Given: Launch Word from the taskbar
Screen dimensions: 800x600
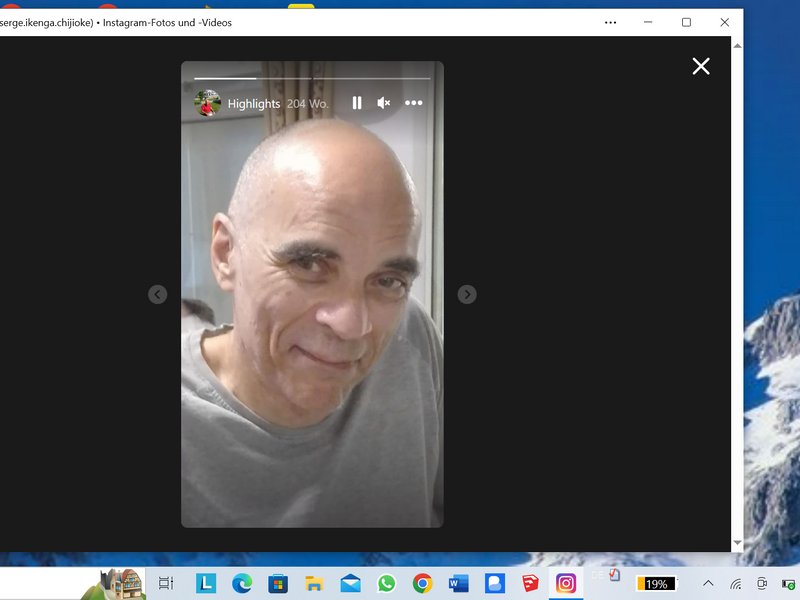Looking at the screenshot, I should coord(458,583).
